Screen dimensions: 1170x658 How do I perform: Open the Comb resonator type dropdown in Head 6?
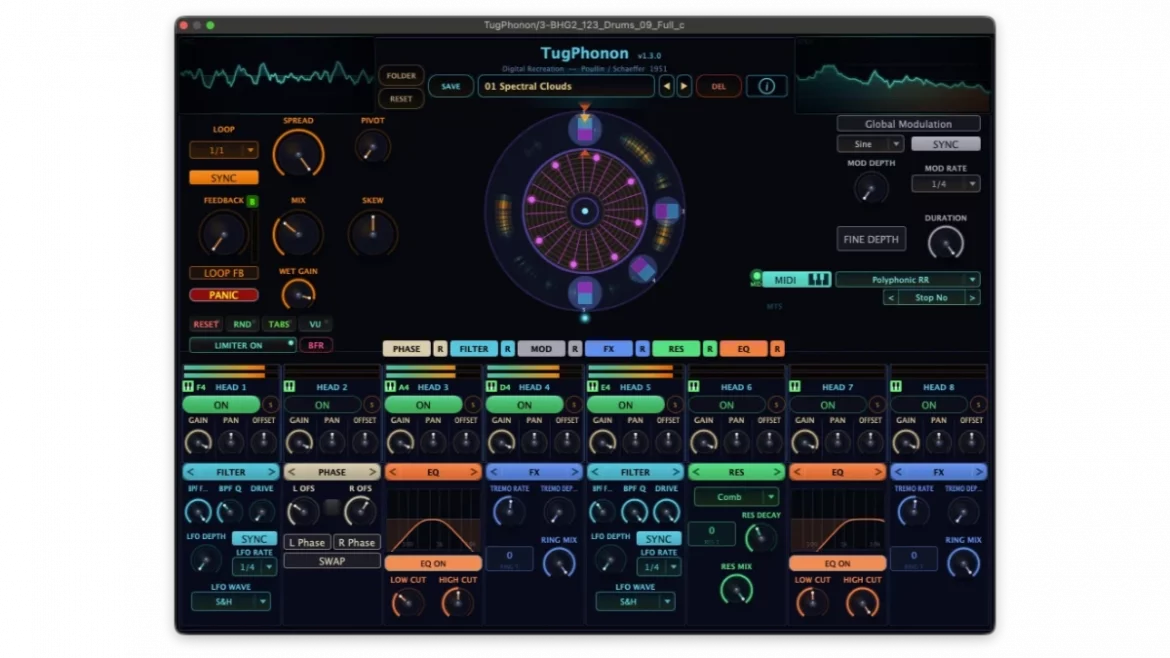736,497
